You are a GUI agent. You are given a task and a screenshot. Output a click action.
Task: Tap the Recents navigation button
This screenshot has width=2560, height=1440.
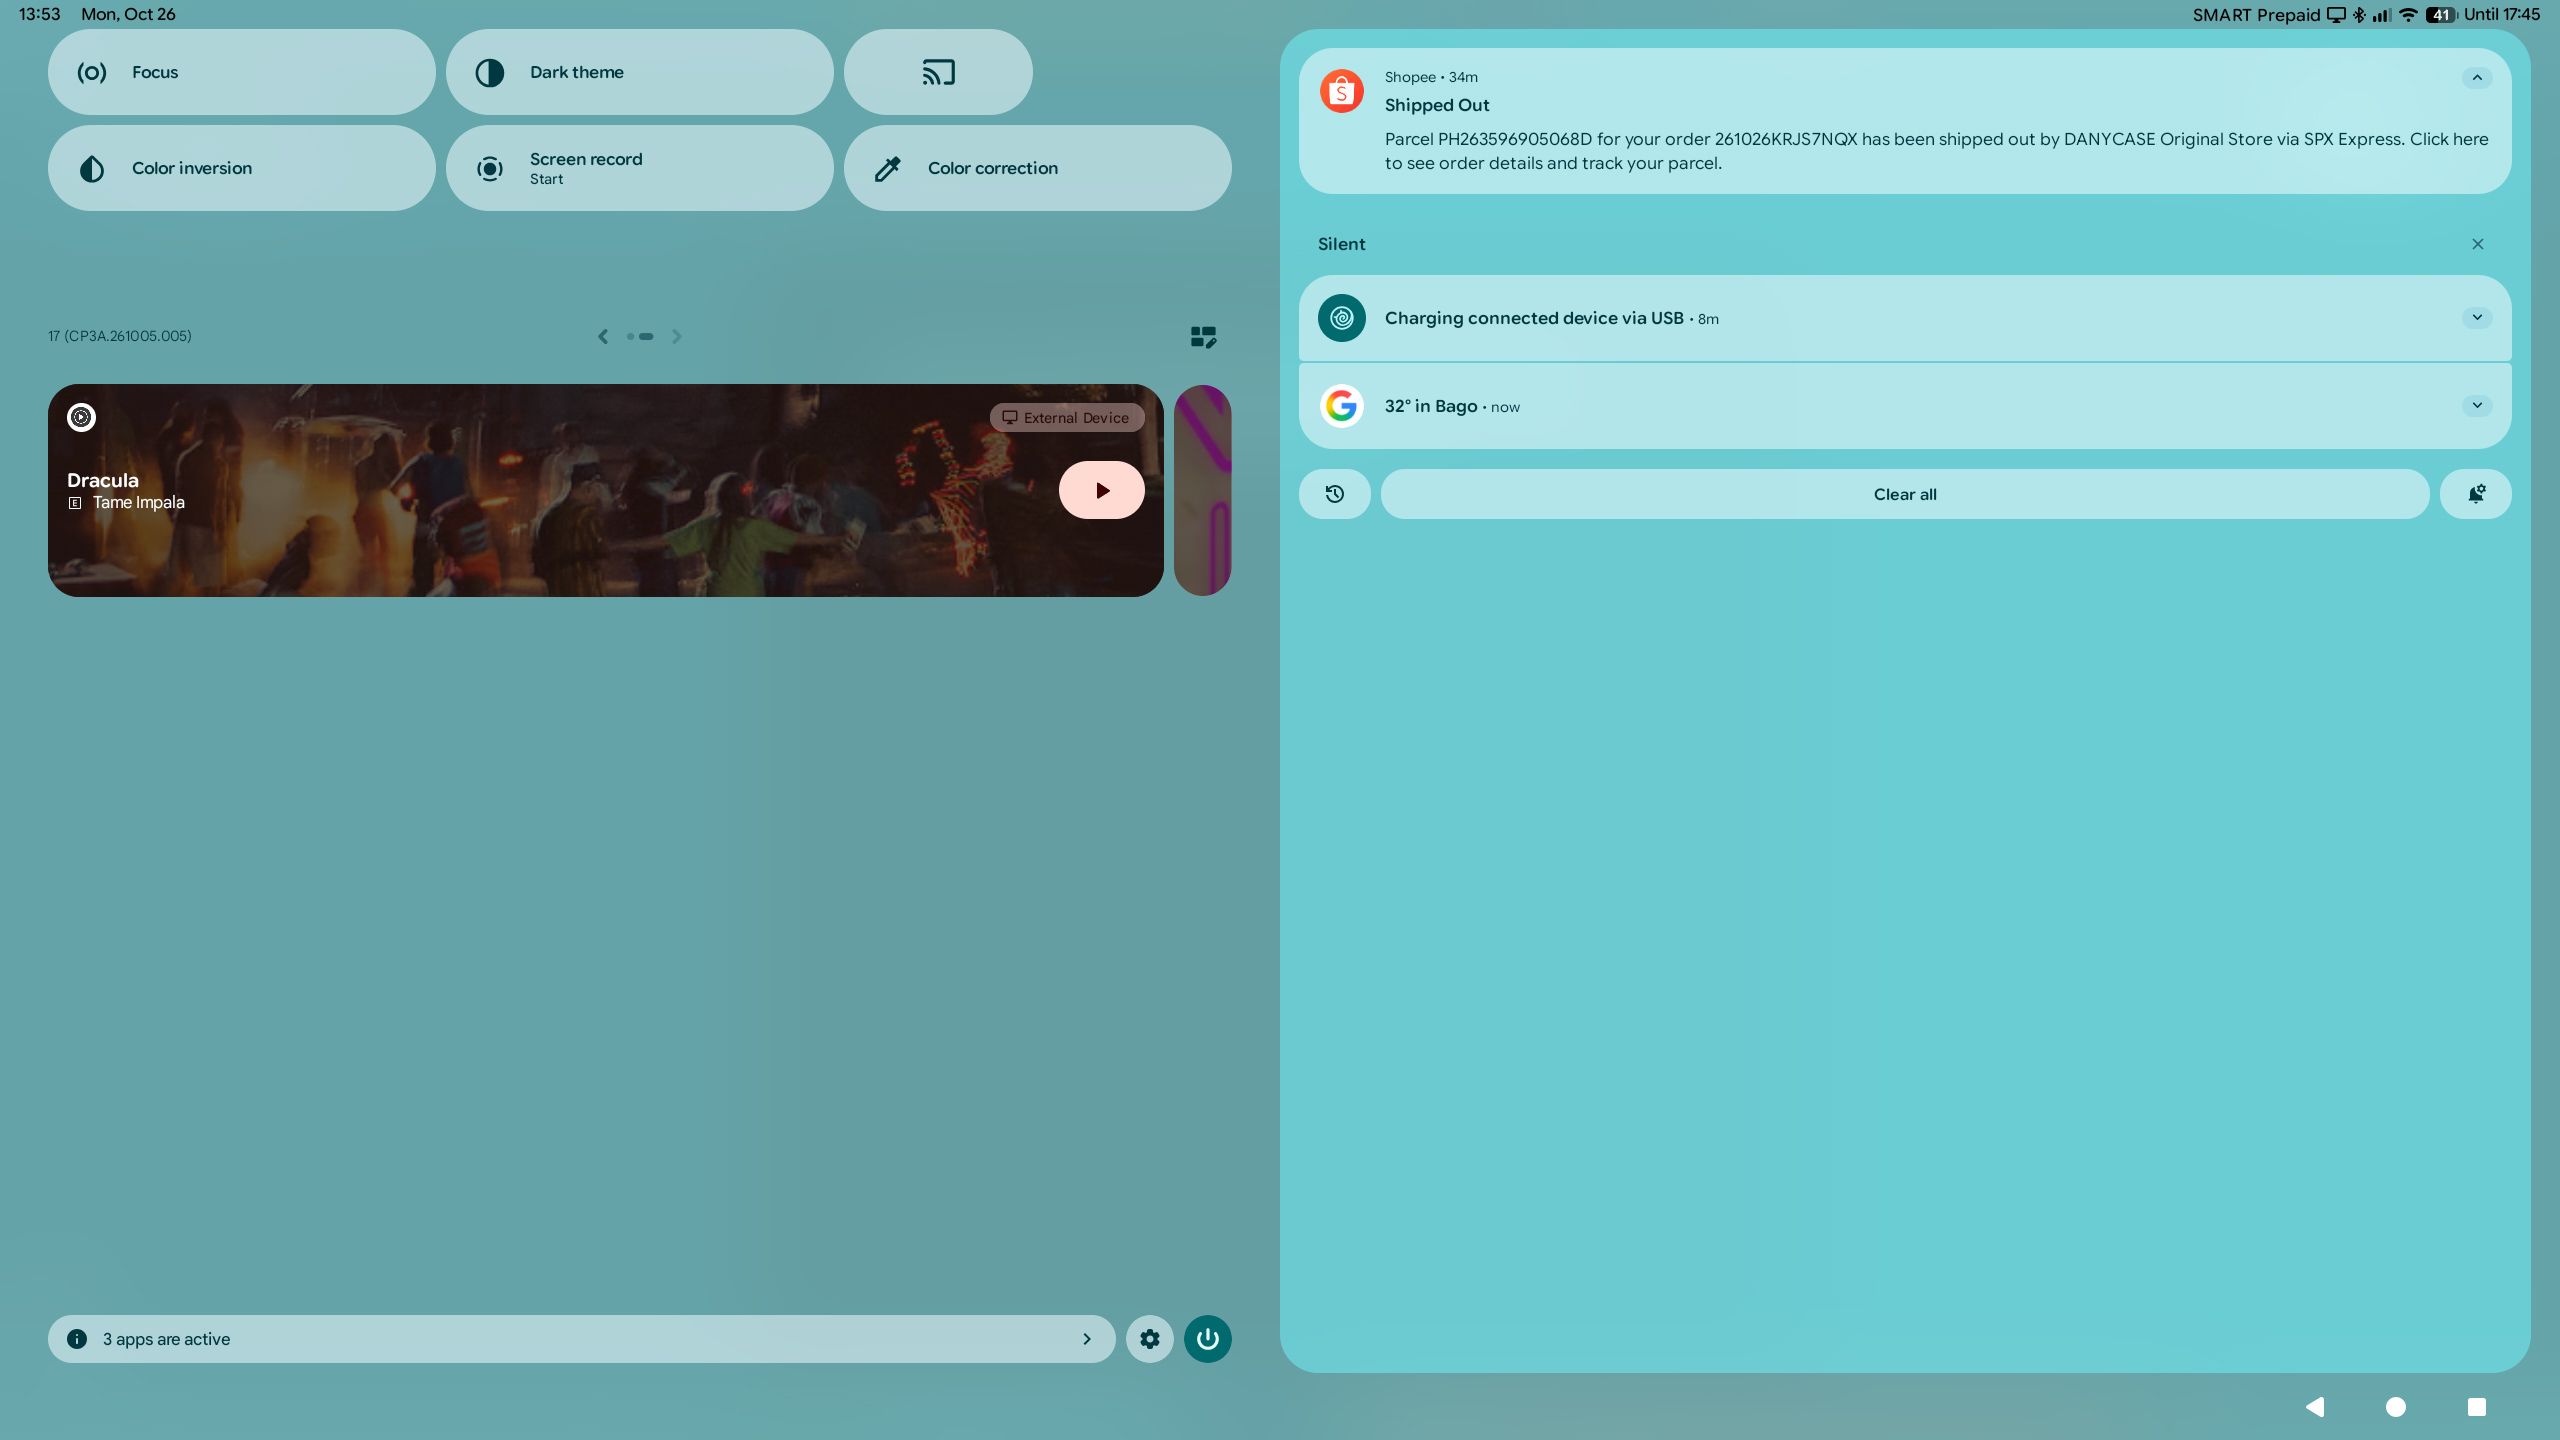coord(2476,1407)
